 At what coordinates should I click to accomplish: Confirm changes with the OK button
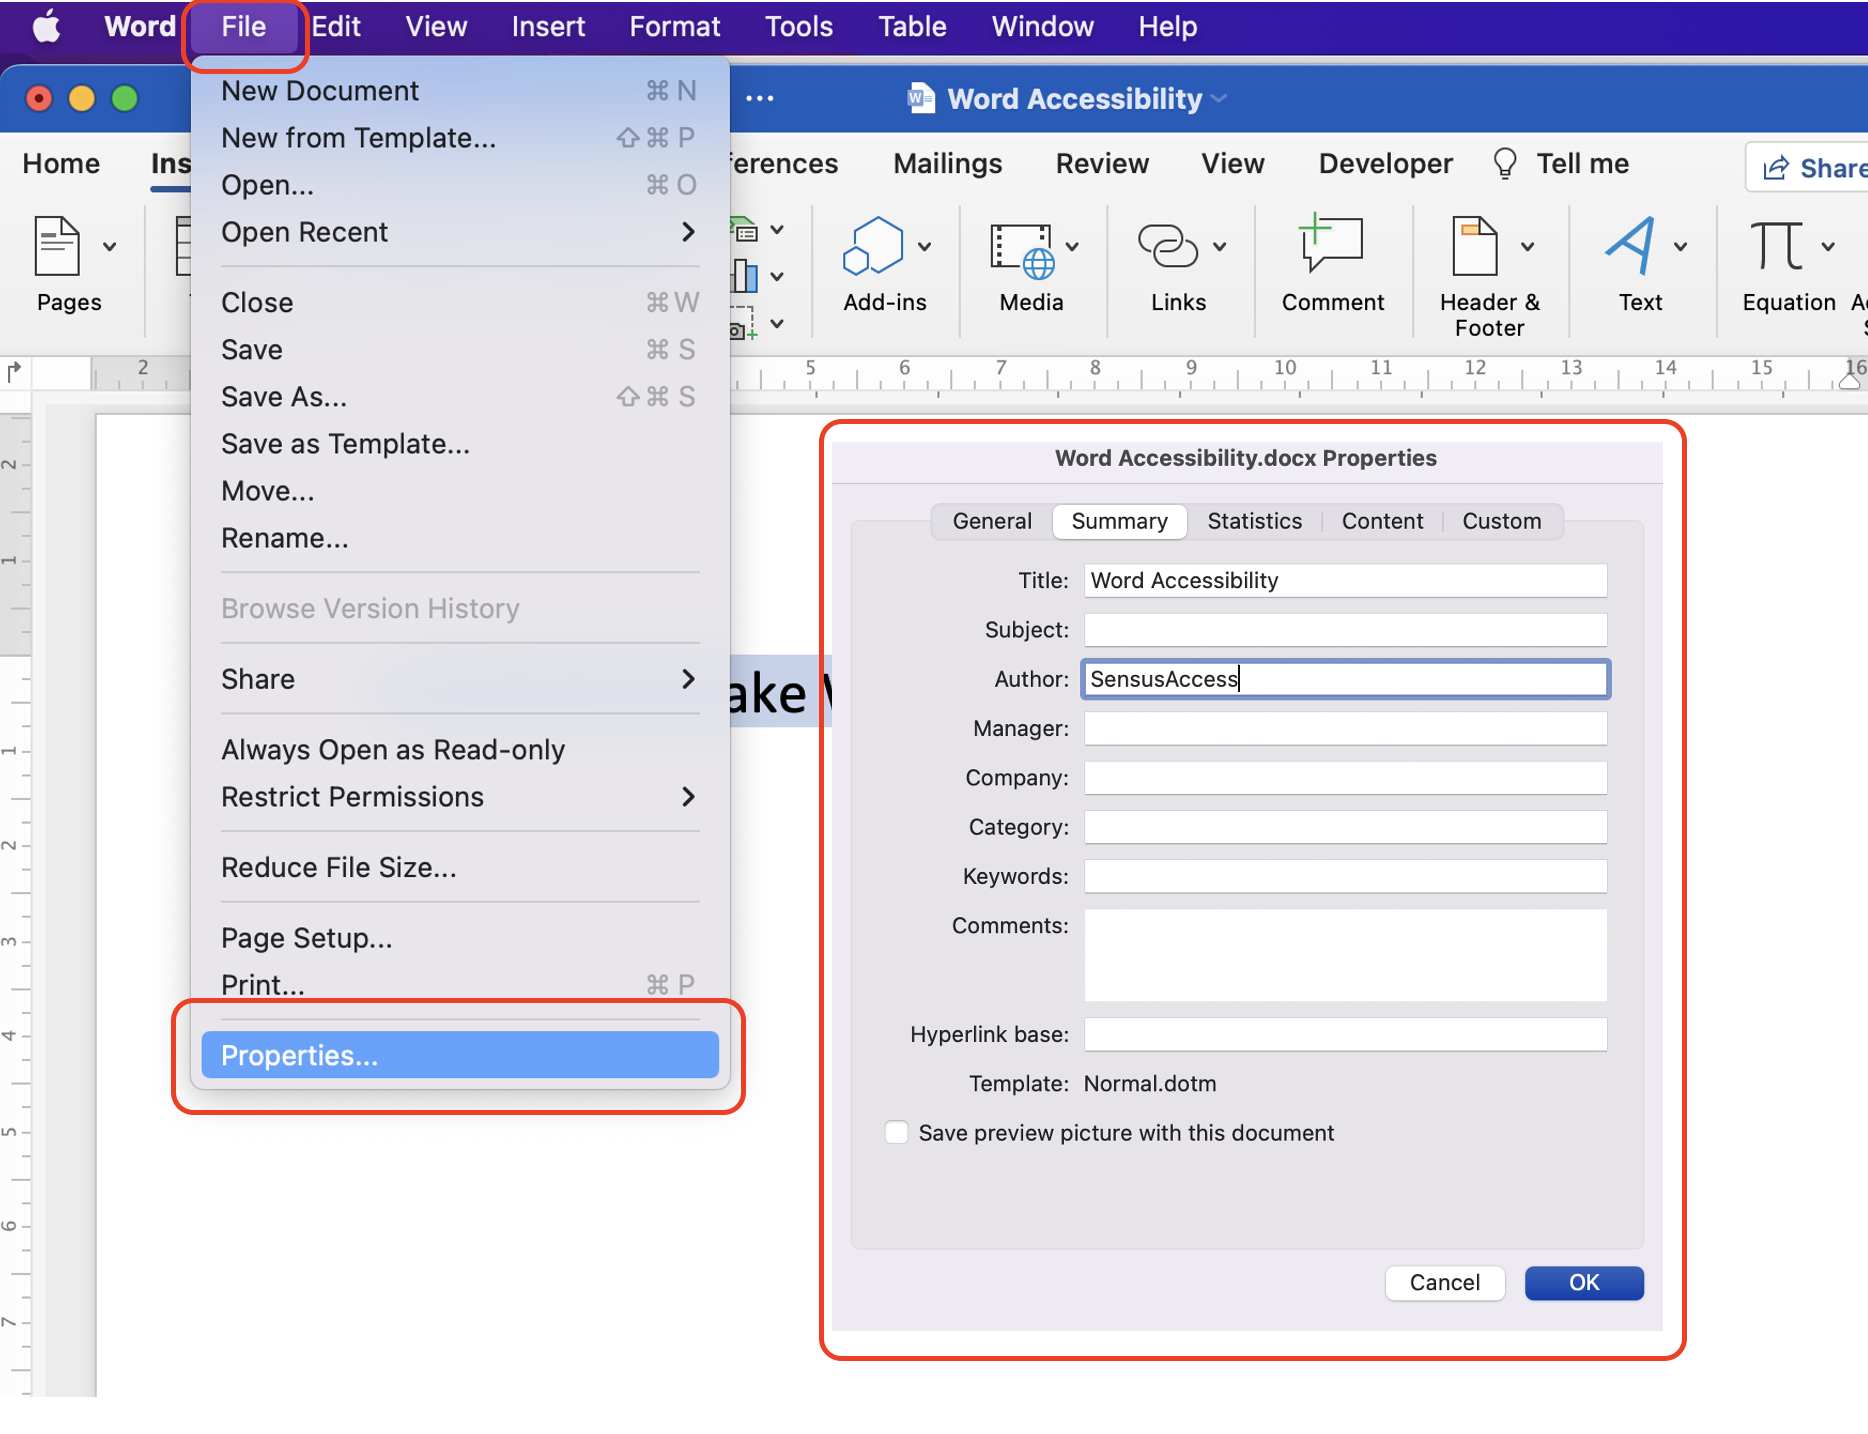pos(1583,1283)
